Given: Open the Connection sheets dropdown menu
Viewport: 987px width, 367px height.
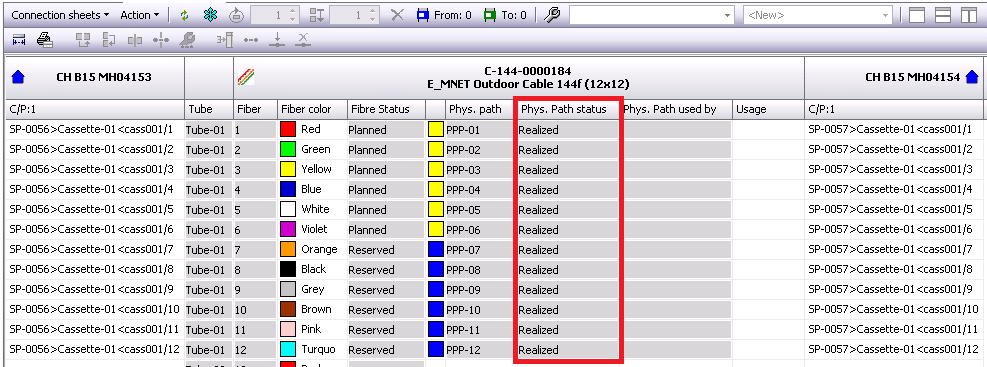Looking at the screenshot, I should coord(60,15).
